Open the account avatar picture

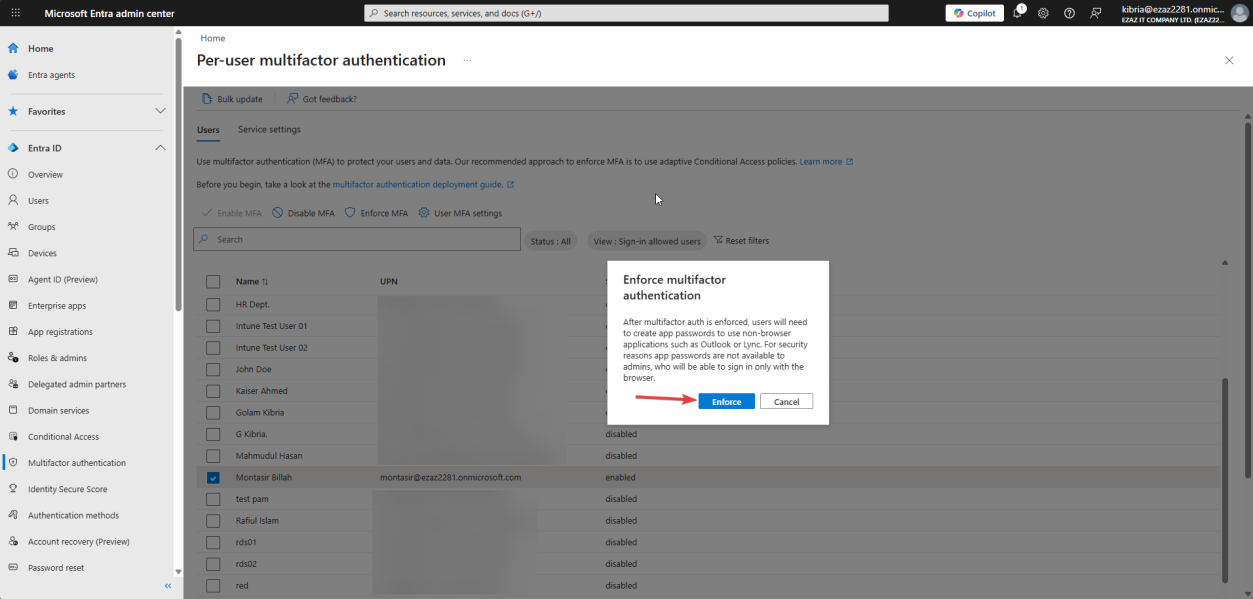pos(1239,13)
